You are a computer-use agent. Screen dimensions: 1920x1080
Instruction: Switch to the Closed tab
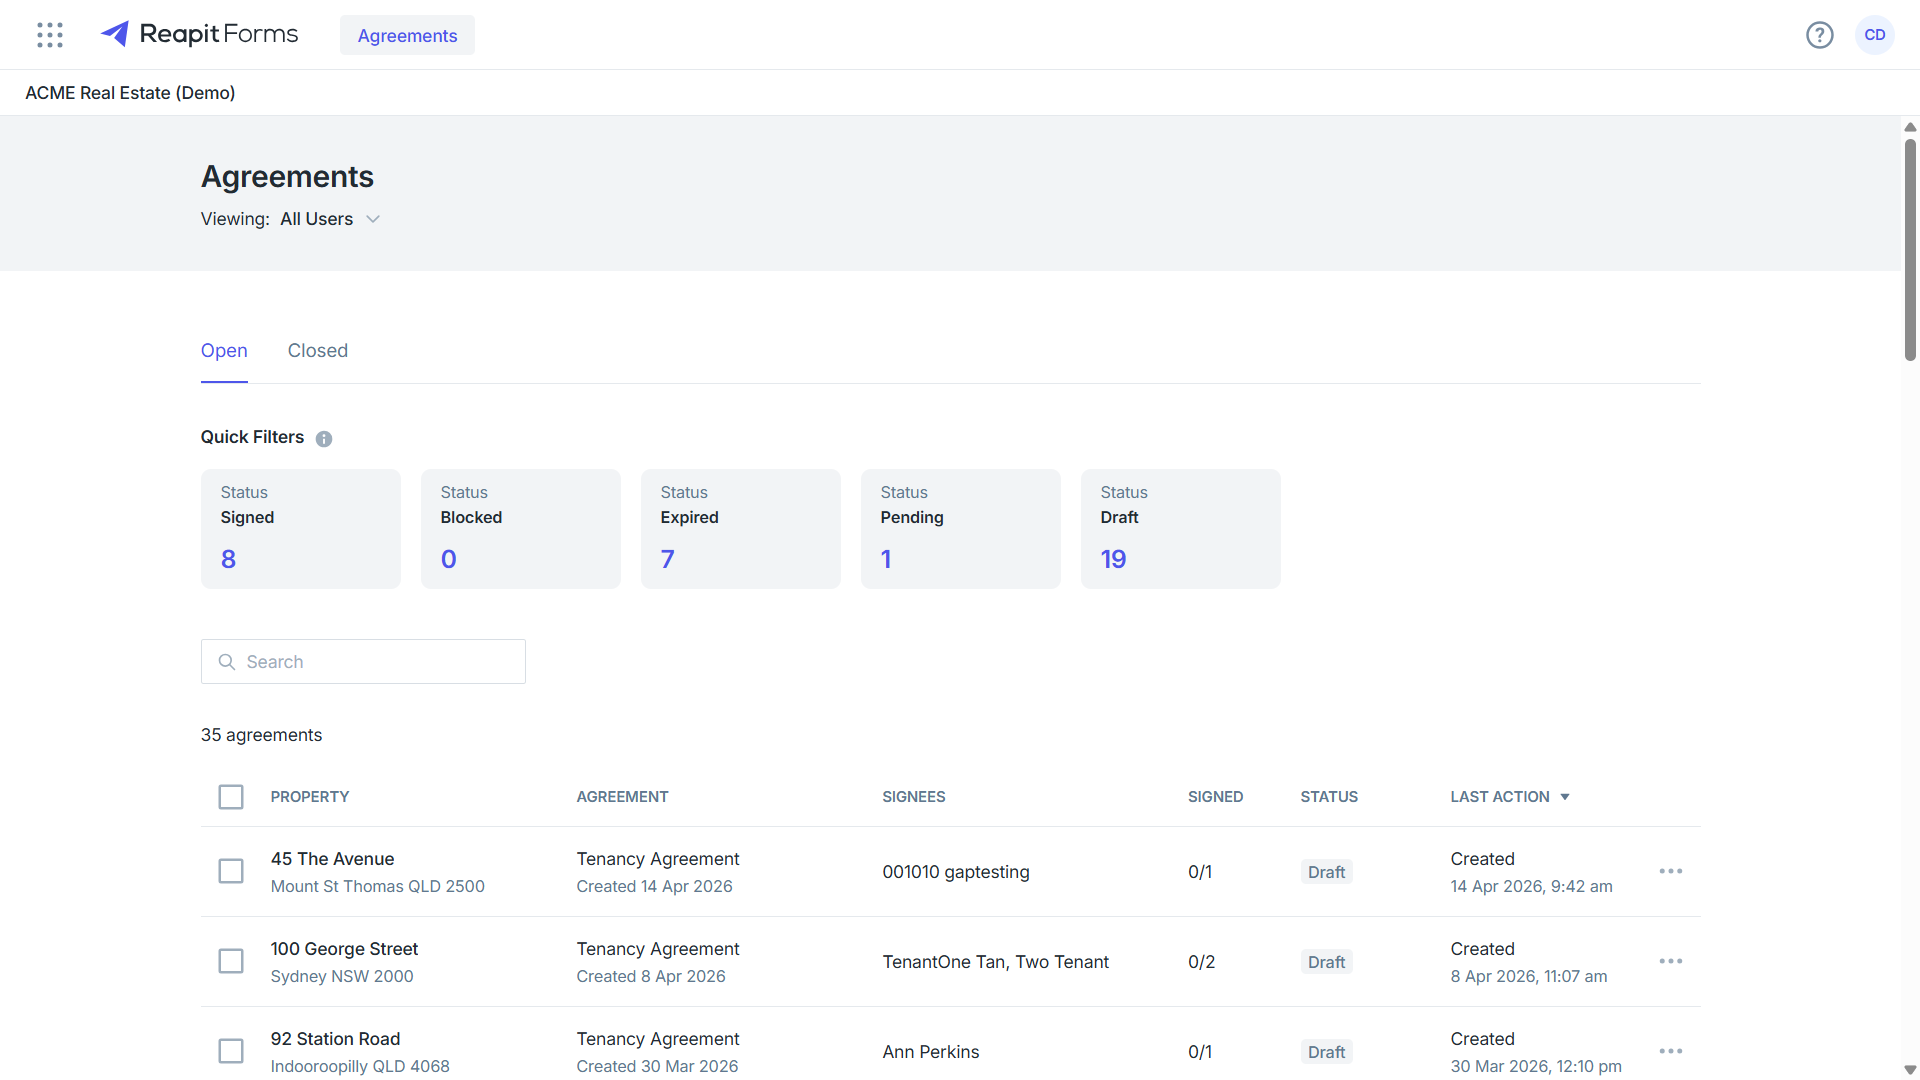318,351
